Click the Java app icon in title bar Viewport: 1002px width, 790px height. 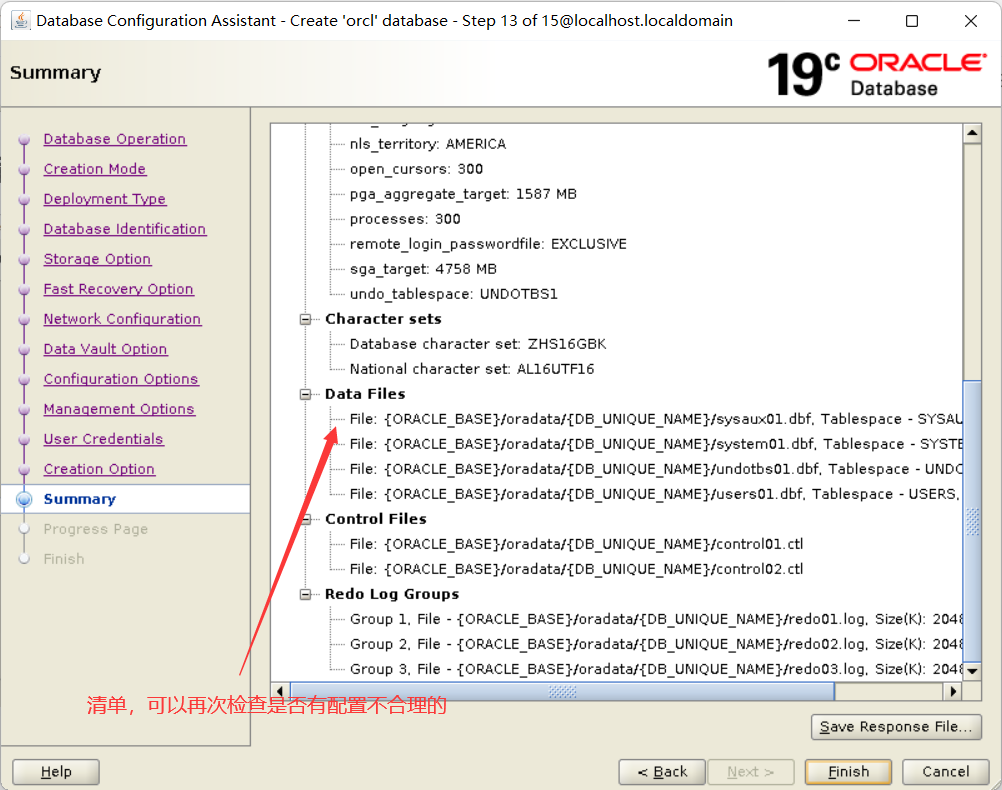(20, 20)
